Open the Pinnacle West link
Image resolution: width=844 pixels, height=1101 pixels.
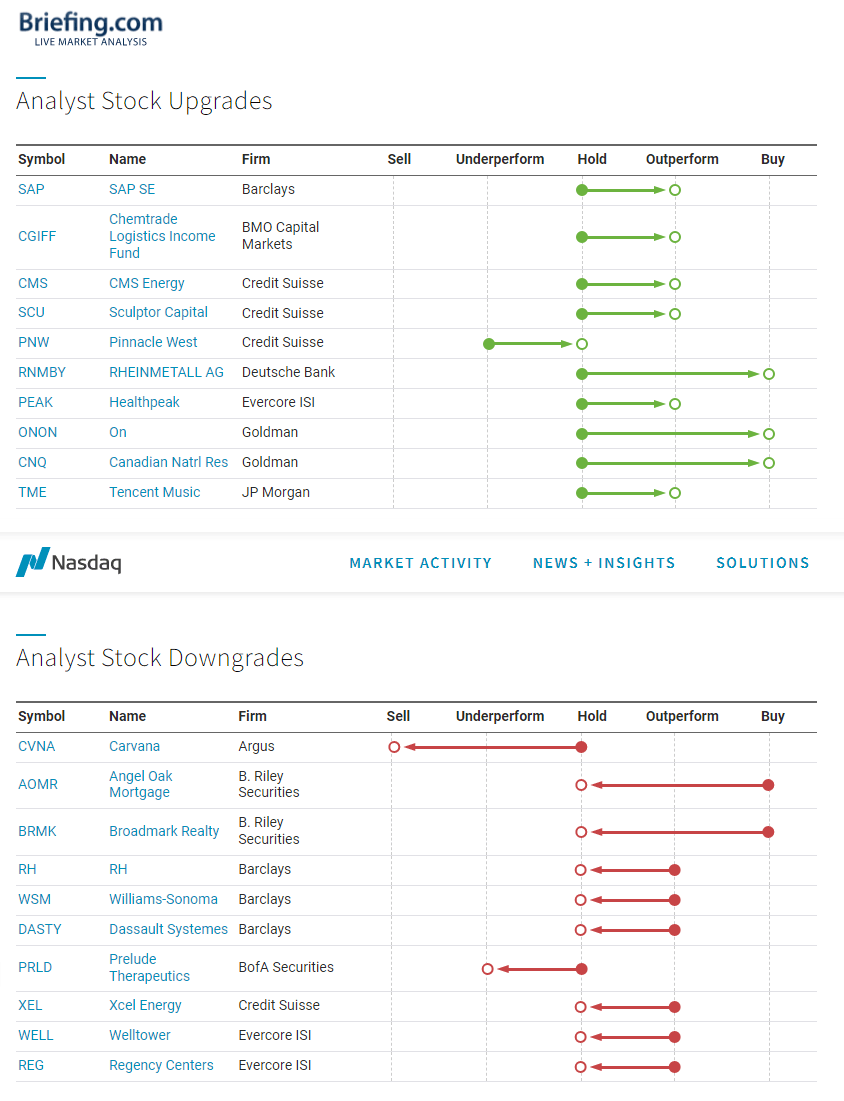(x=153, y=343)
